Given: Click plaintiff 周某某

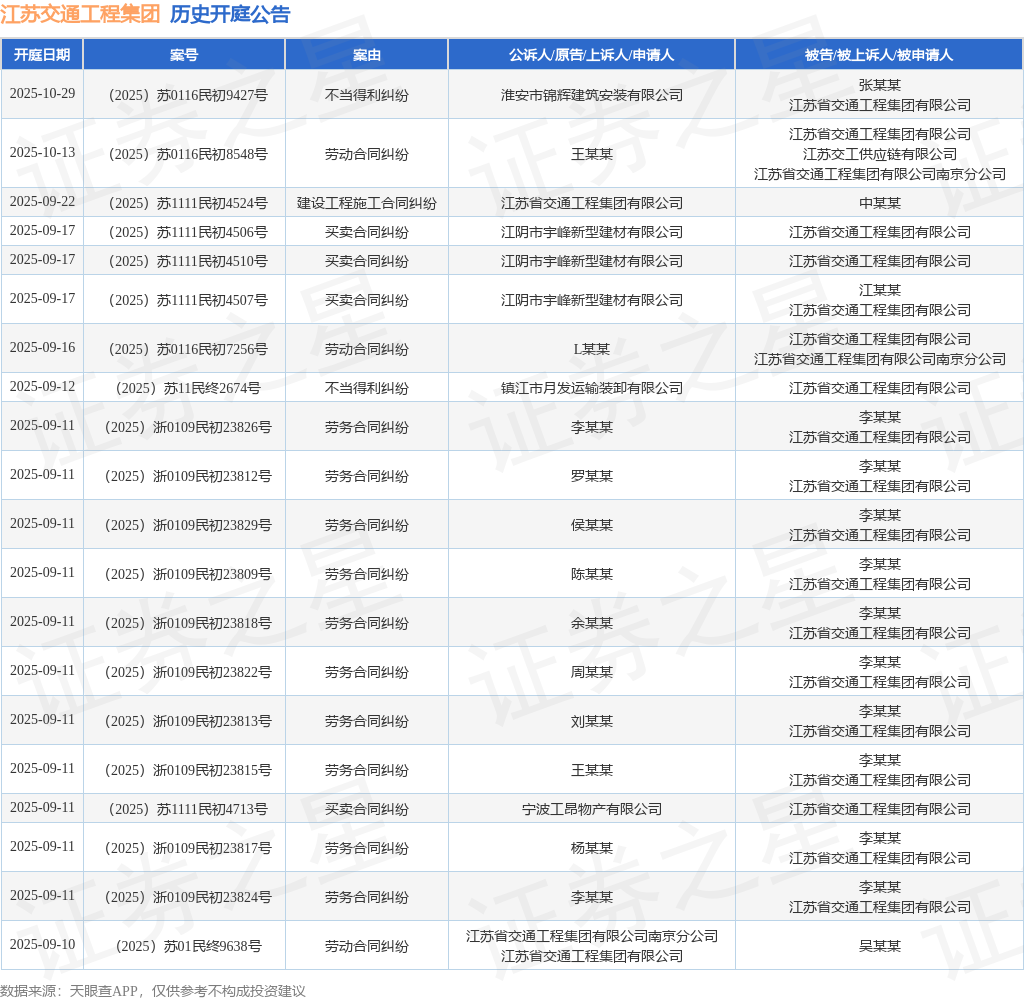Looking at the screenshot, I should tap(592, 672).
